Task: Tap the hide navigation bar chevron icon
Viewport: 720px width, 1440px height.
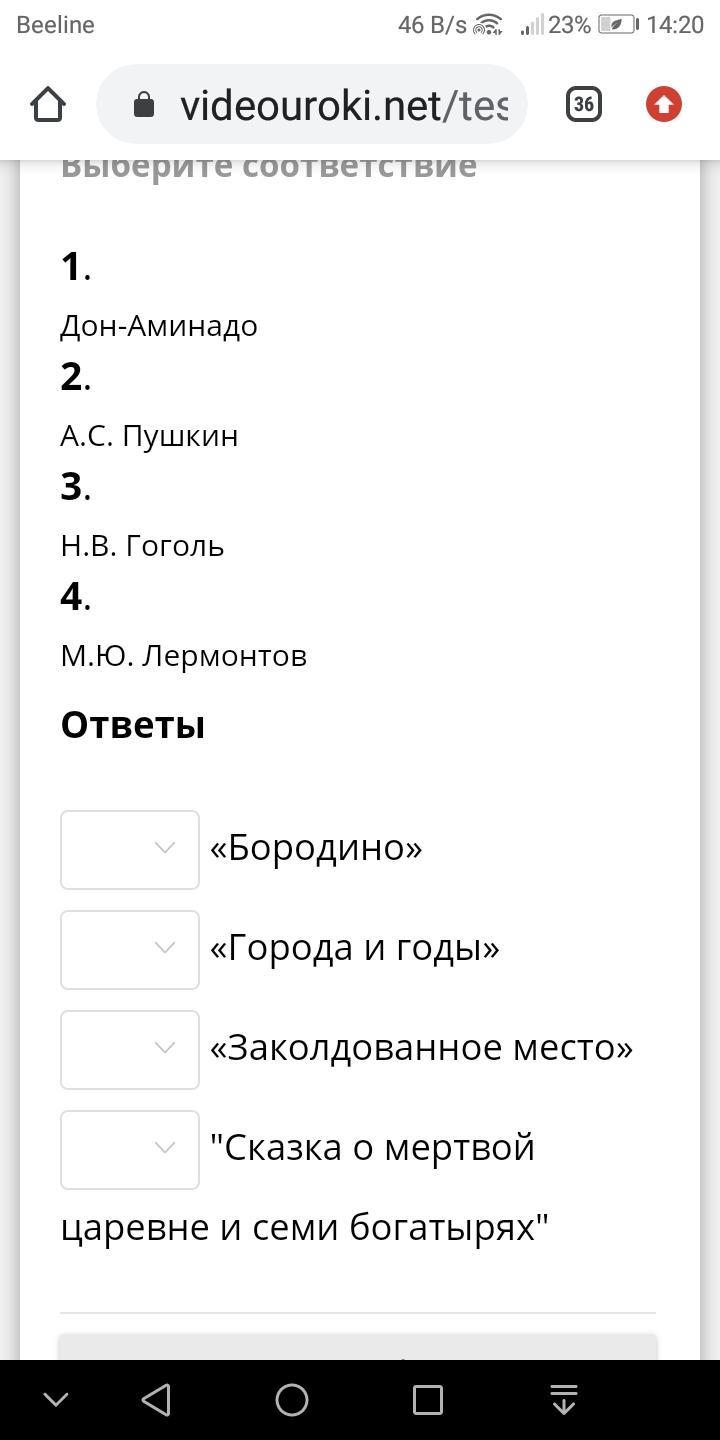Action: (56, 1400)
